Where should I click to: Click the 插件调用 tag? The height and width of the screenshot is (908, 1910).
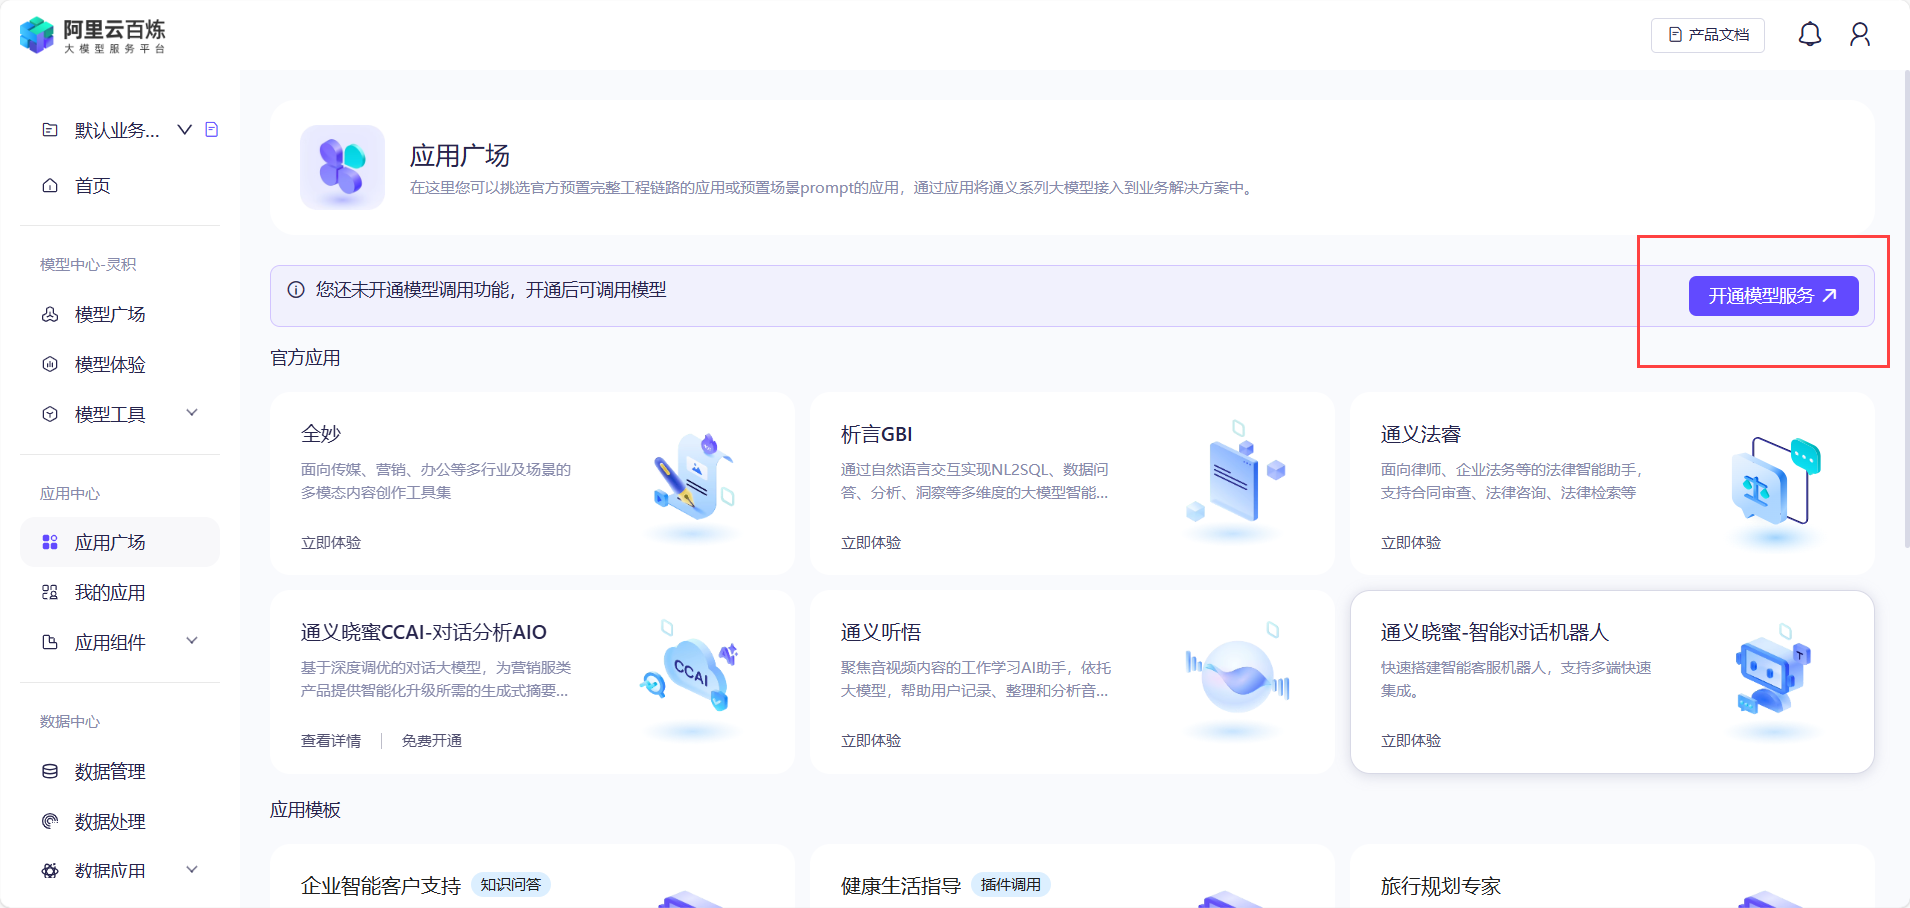1011,885
